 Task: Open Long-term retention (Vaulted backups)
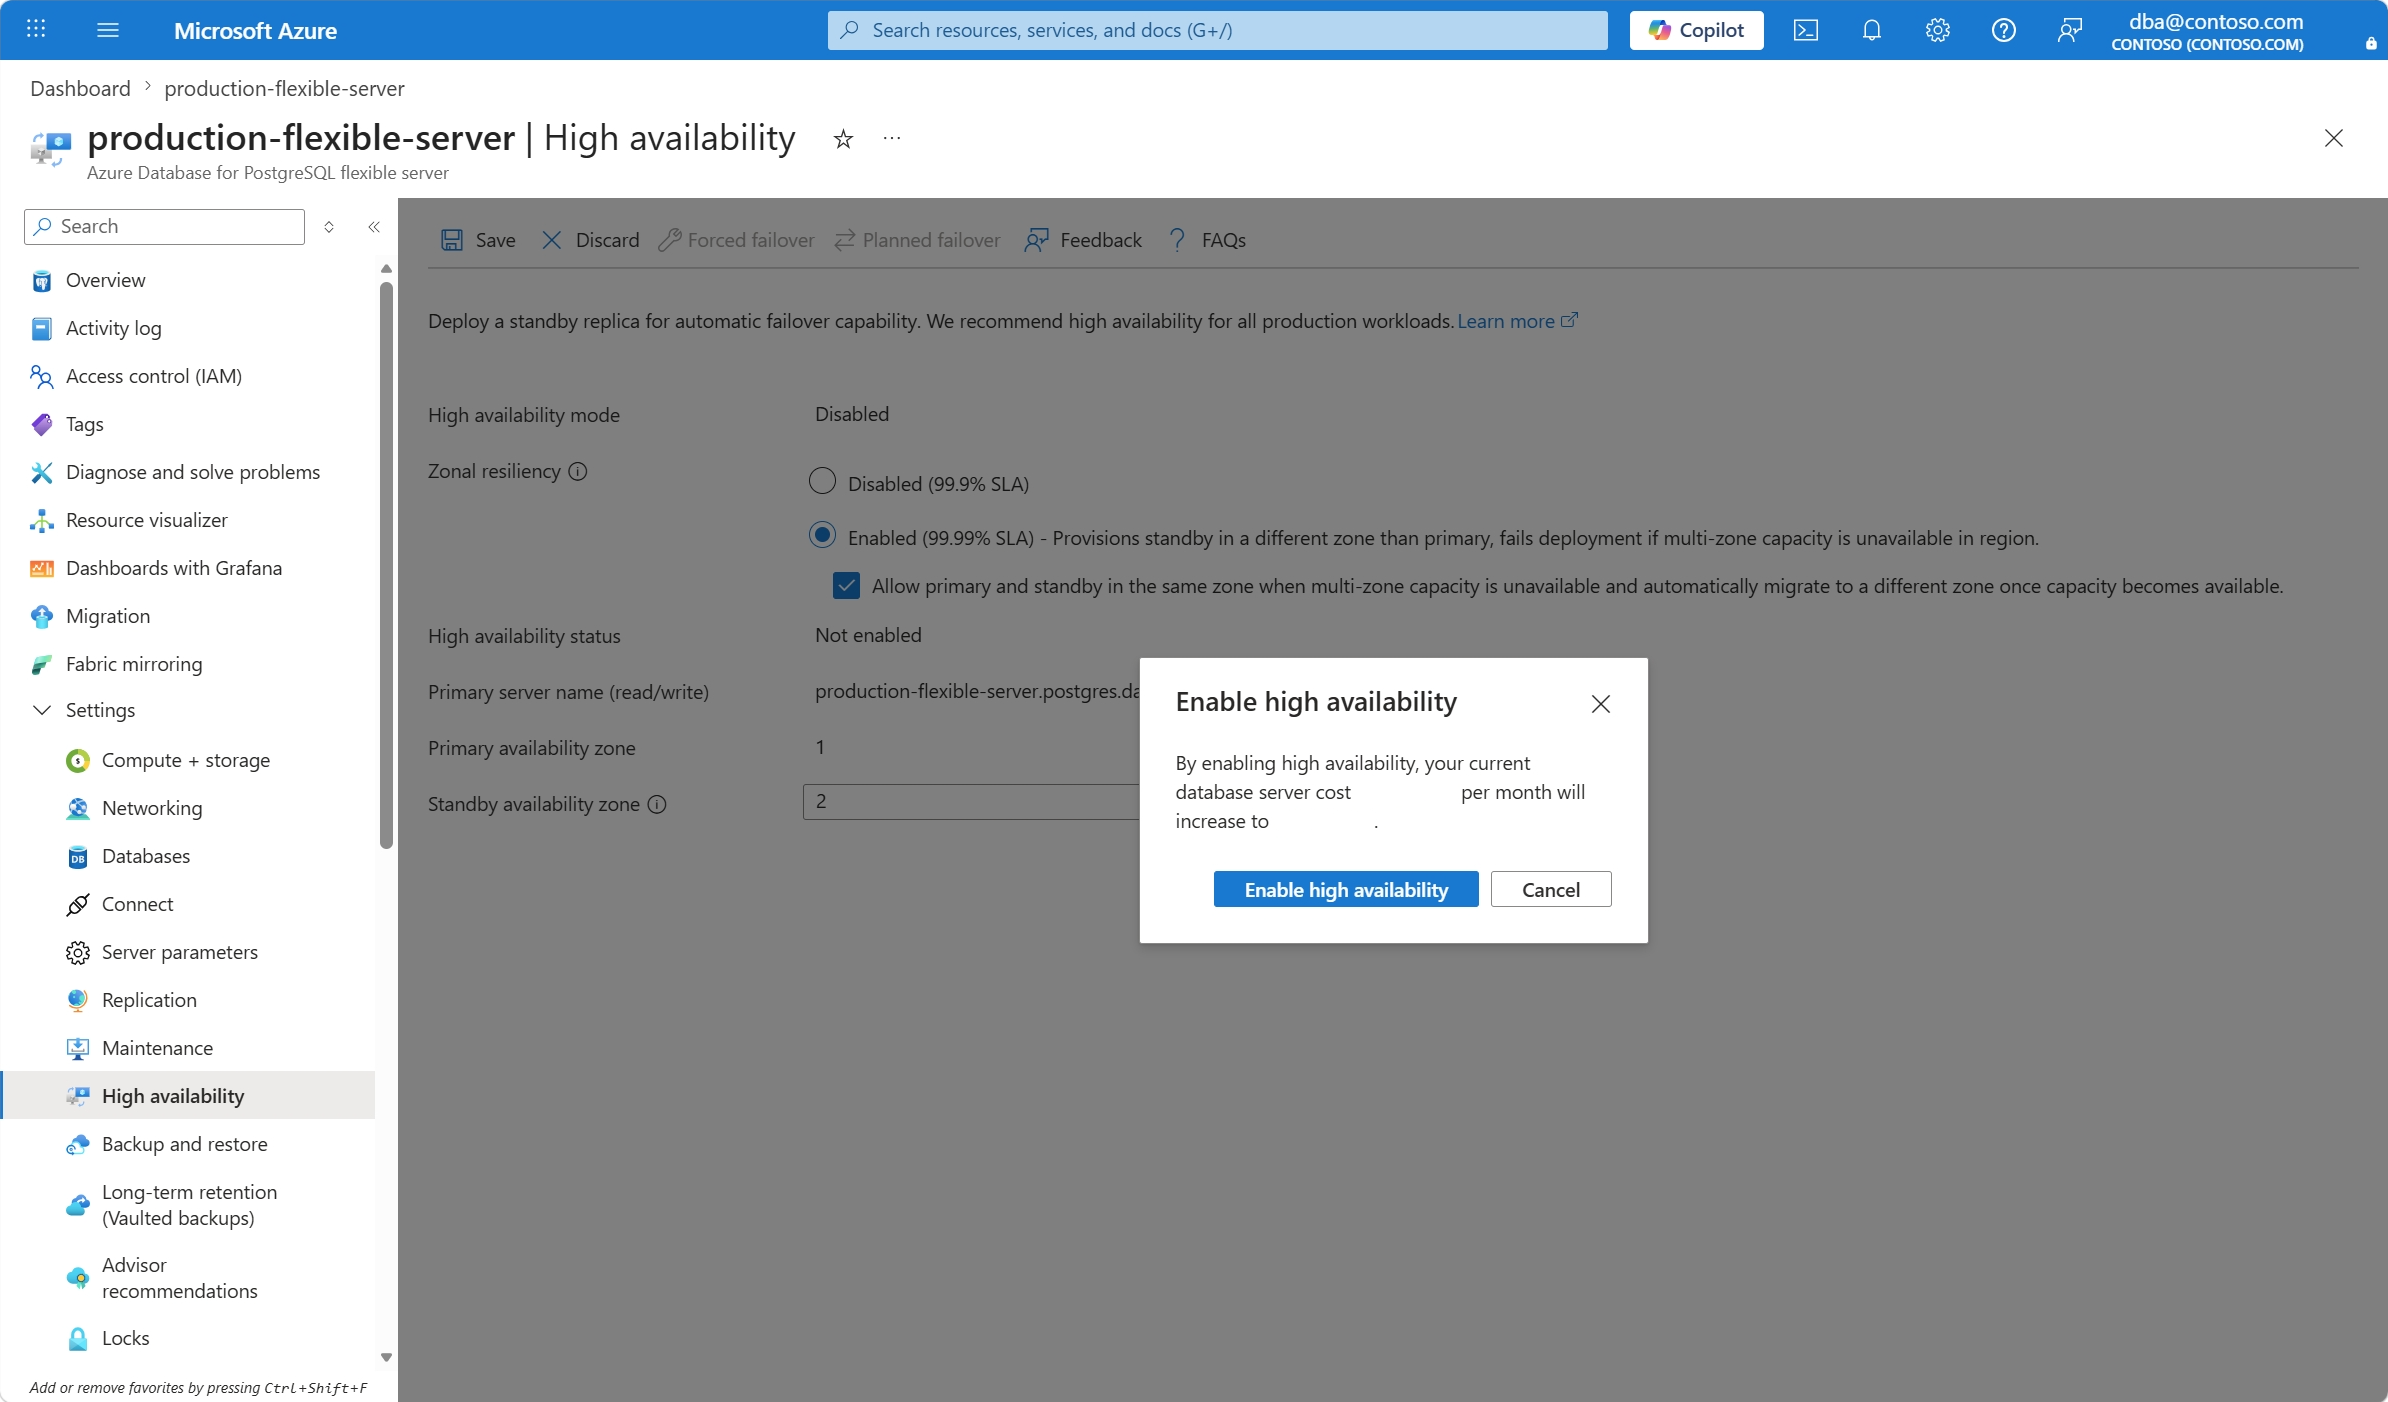[188, 1205]
